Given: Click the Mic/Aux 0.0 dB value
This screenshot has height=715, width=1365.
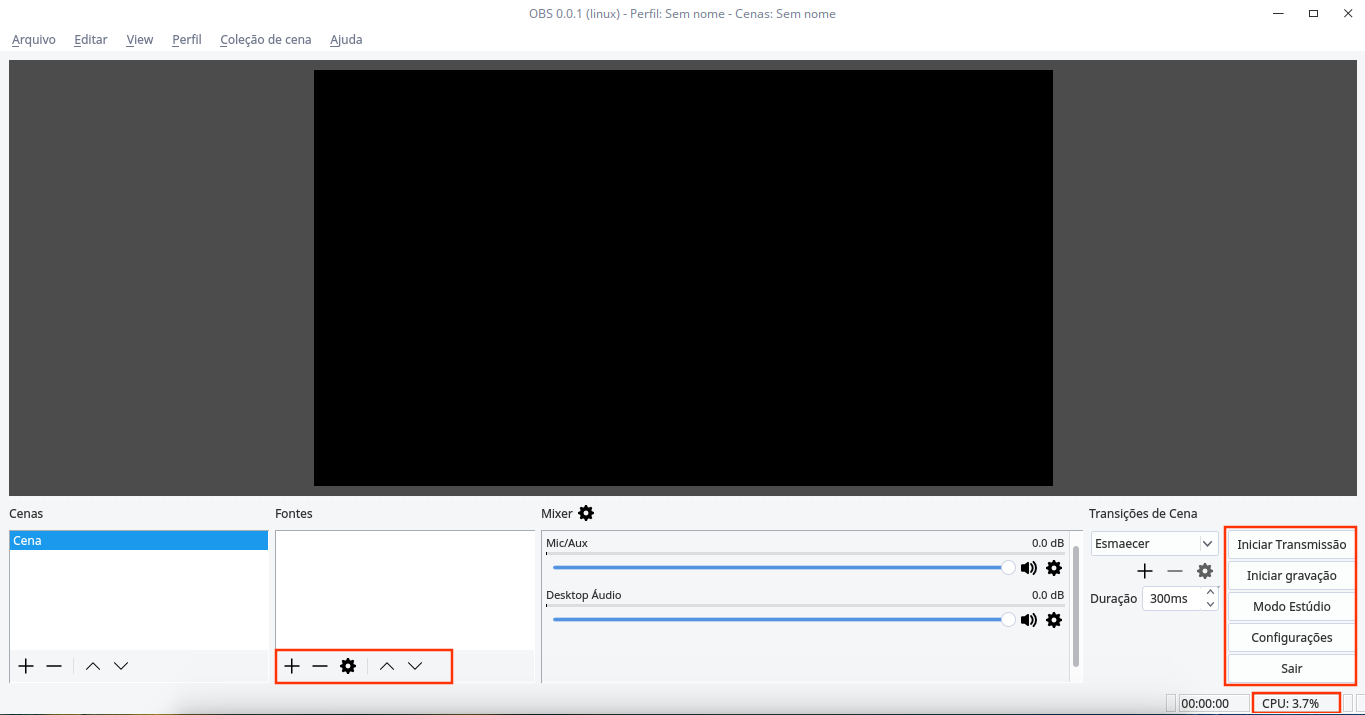Looking at the screenshot, I should coord(1048,543).
